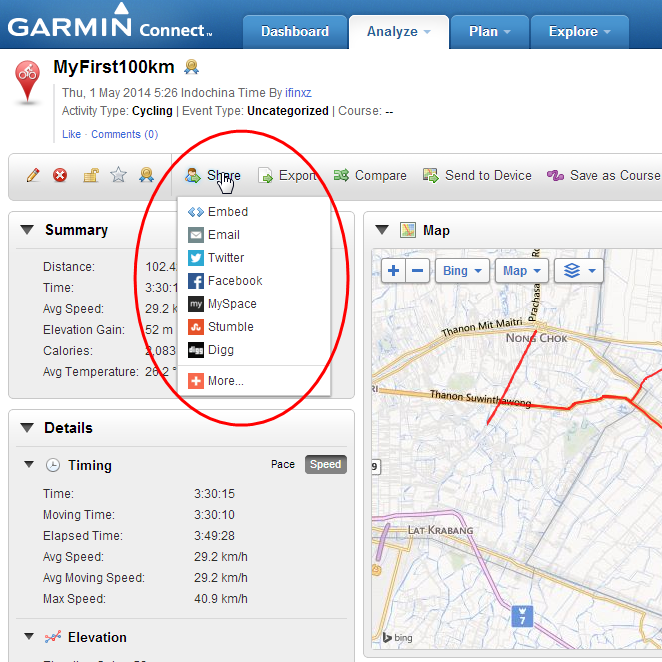The height and width of the screenshot is (662, 662).
Task: Click the Email envelope icon
Action: (196, 235)
